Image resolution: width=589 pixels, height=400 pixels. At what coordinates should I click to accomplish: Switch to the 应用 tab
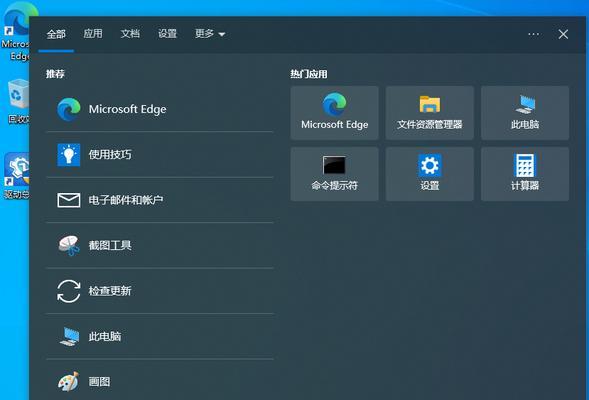(x=93, y=34)
